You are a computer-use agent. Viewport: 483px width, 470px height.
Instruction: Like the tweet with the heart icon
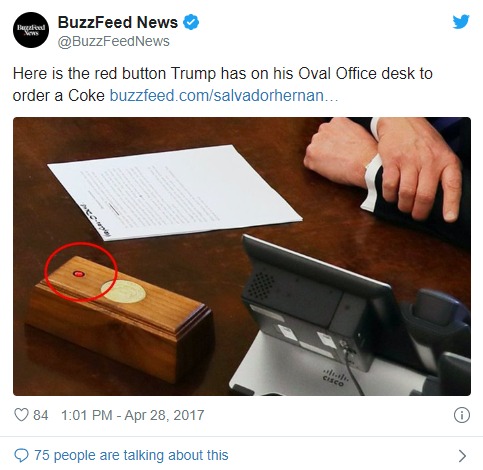(21, 415)
